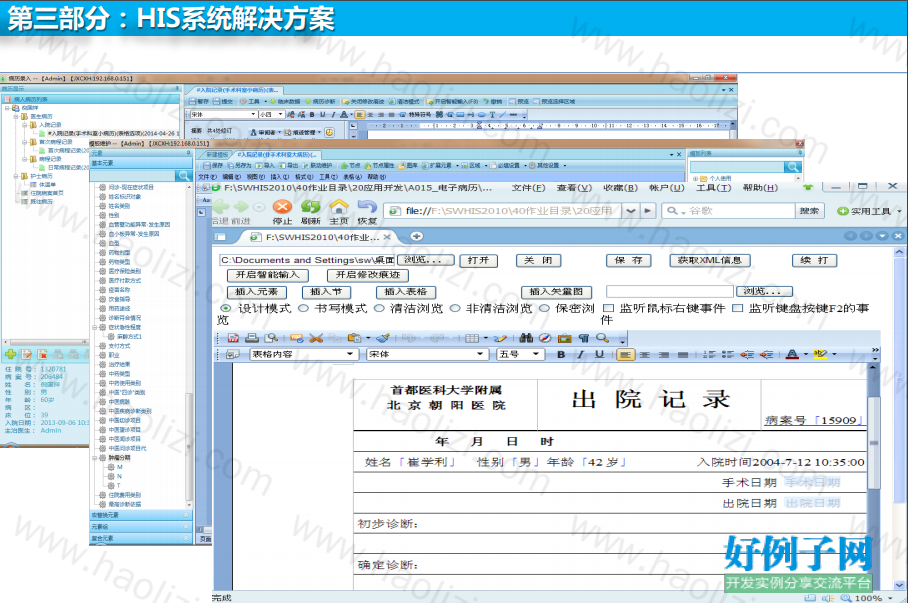Toggle Underline in the discharge record editor
The width and height of the screenshot is (908, 603).
599,354
